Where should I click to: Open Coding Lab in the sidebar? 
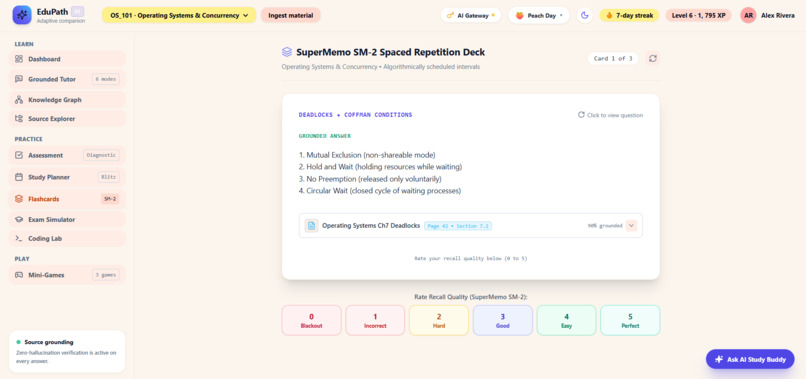(67, 239)
